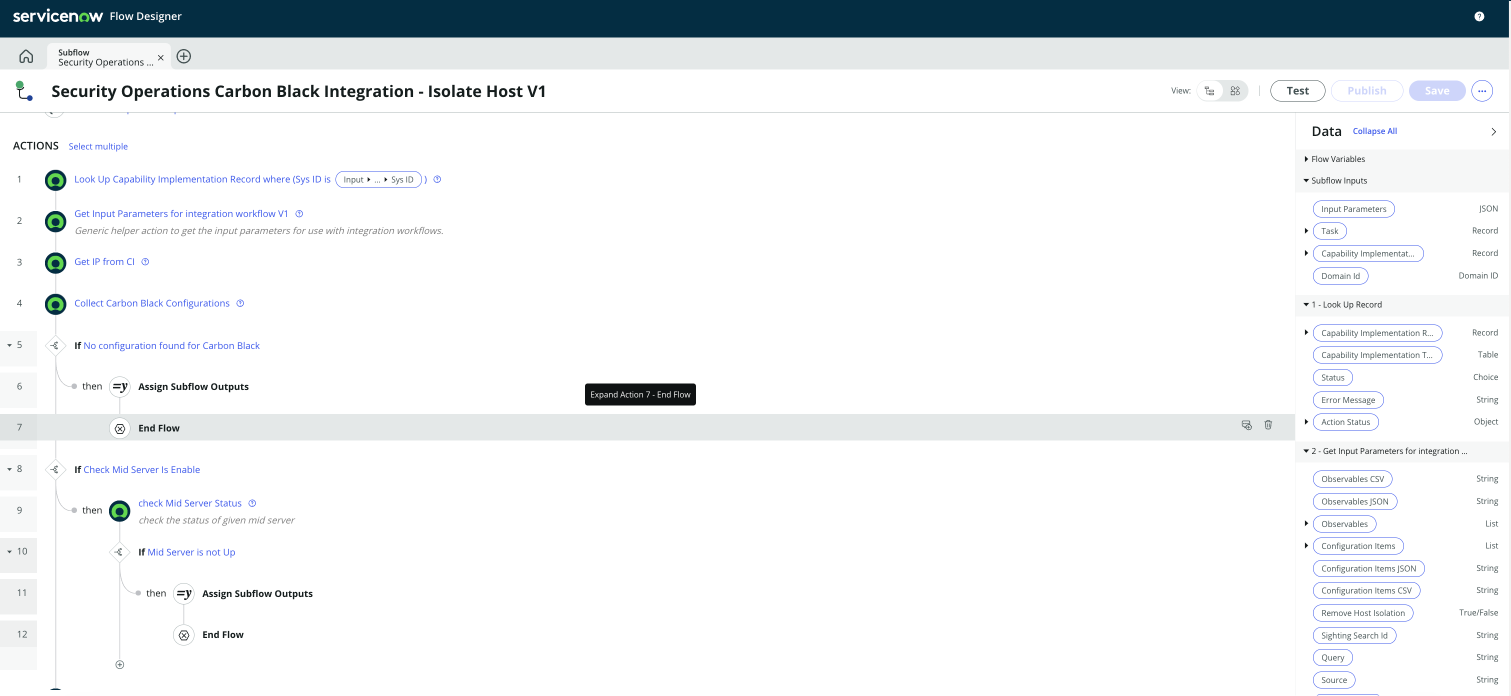Go to the Flow Designer home tab
1511x696 pixels.
tap(26, 56)
